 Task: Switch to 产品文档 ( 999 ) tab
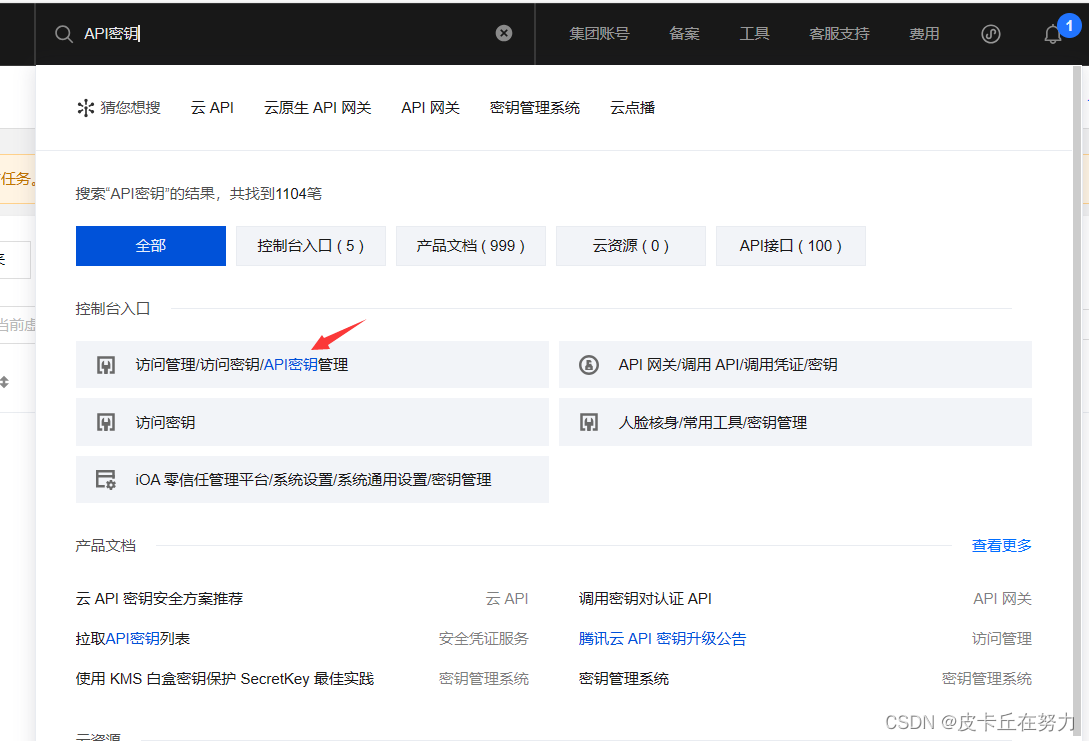pos(471,246)
